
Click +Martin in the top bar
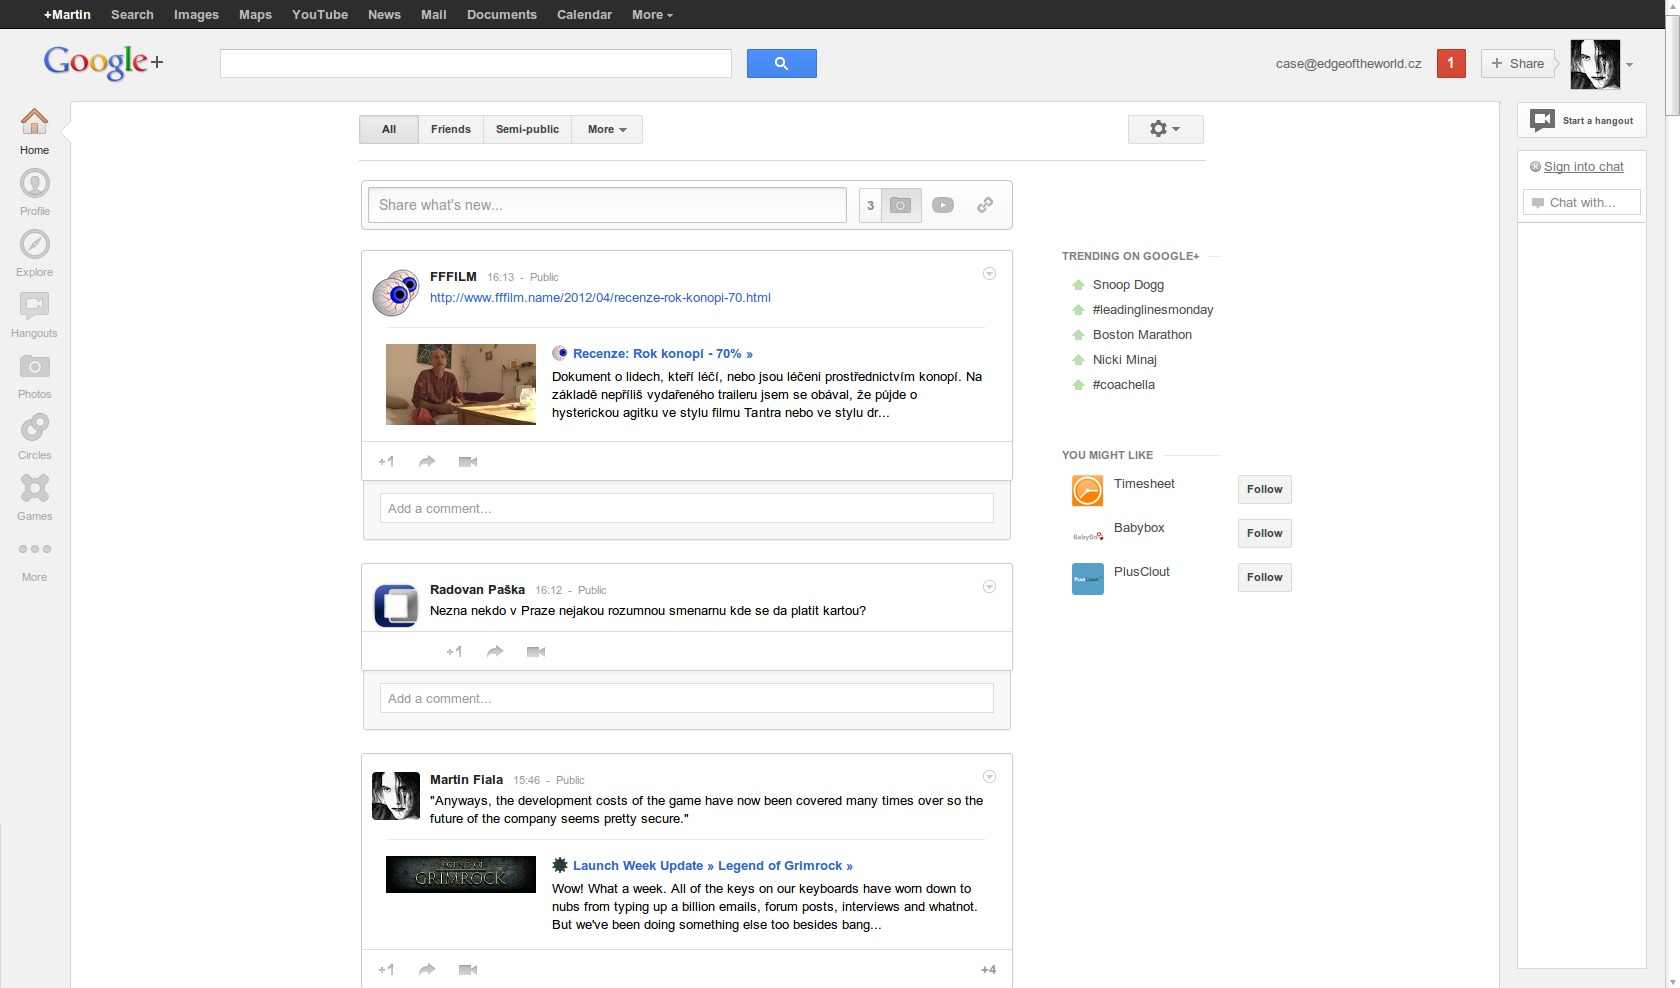67,14
